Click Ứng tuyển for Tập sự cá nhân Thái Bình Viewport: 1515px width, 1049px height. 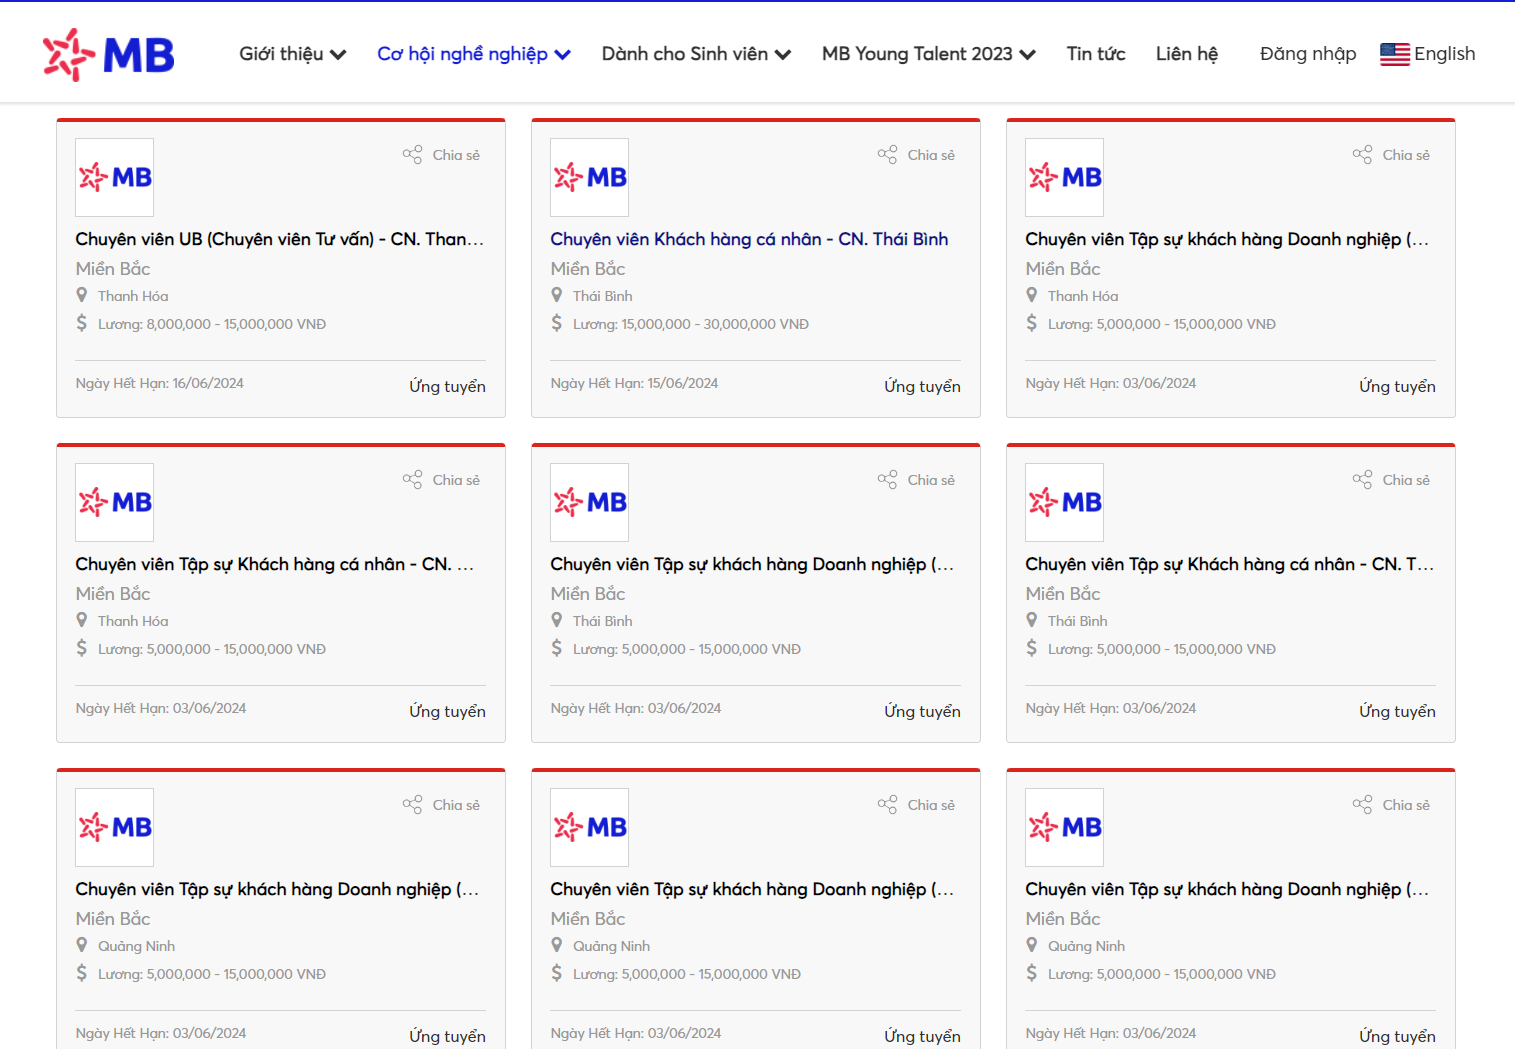(x=1397, y=711)
